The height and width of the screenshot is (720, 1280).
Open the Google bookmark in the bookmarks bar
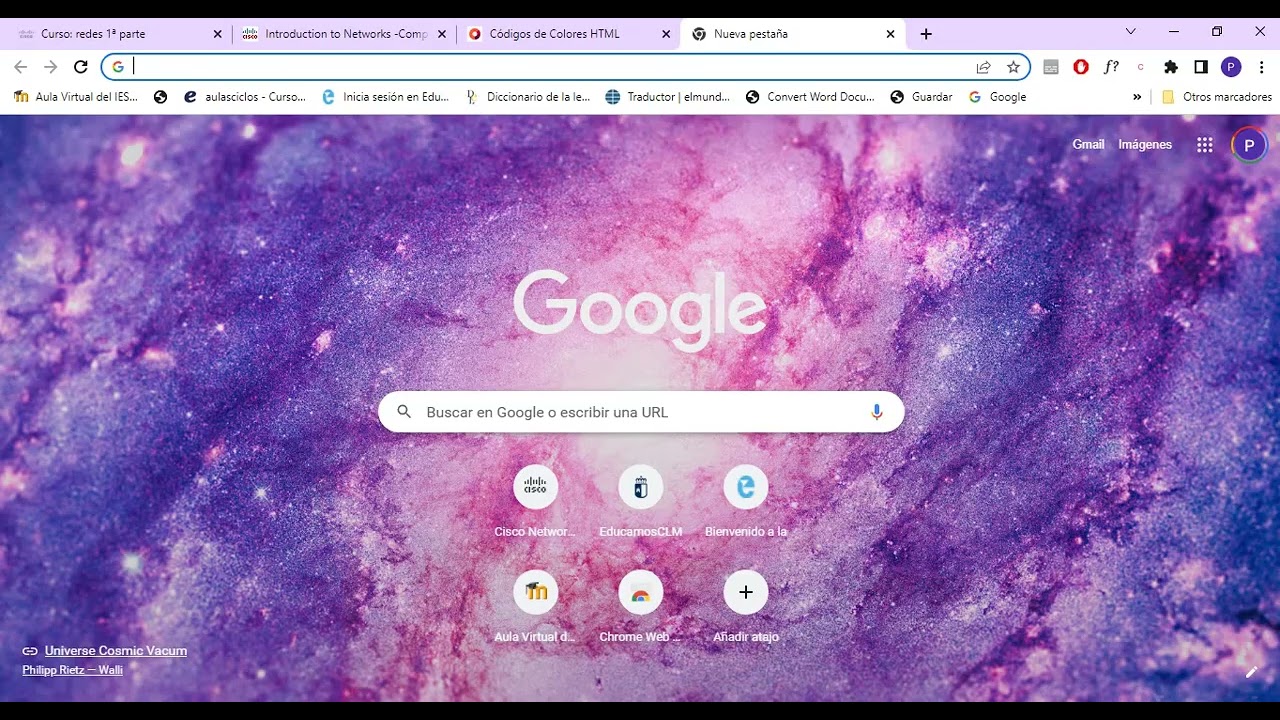[x=997, y=97]
